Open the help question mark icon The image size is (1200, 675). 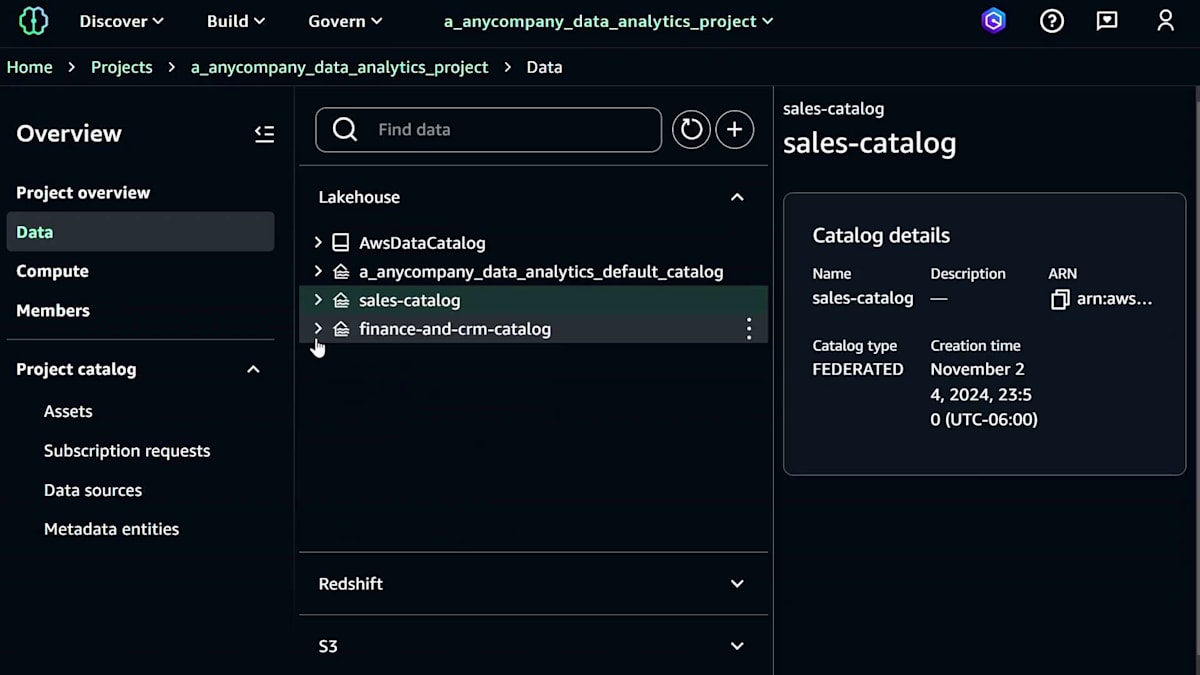coord(1051,21)
